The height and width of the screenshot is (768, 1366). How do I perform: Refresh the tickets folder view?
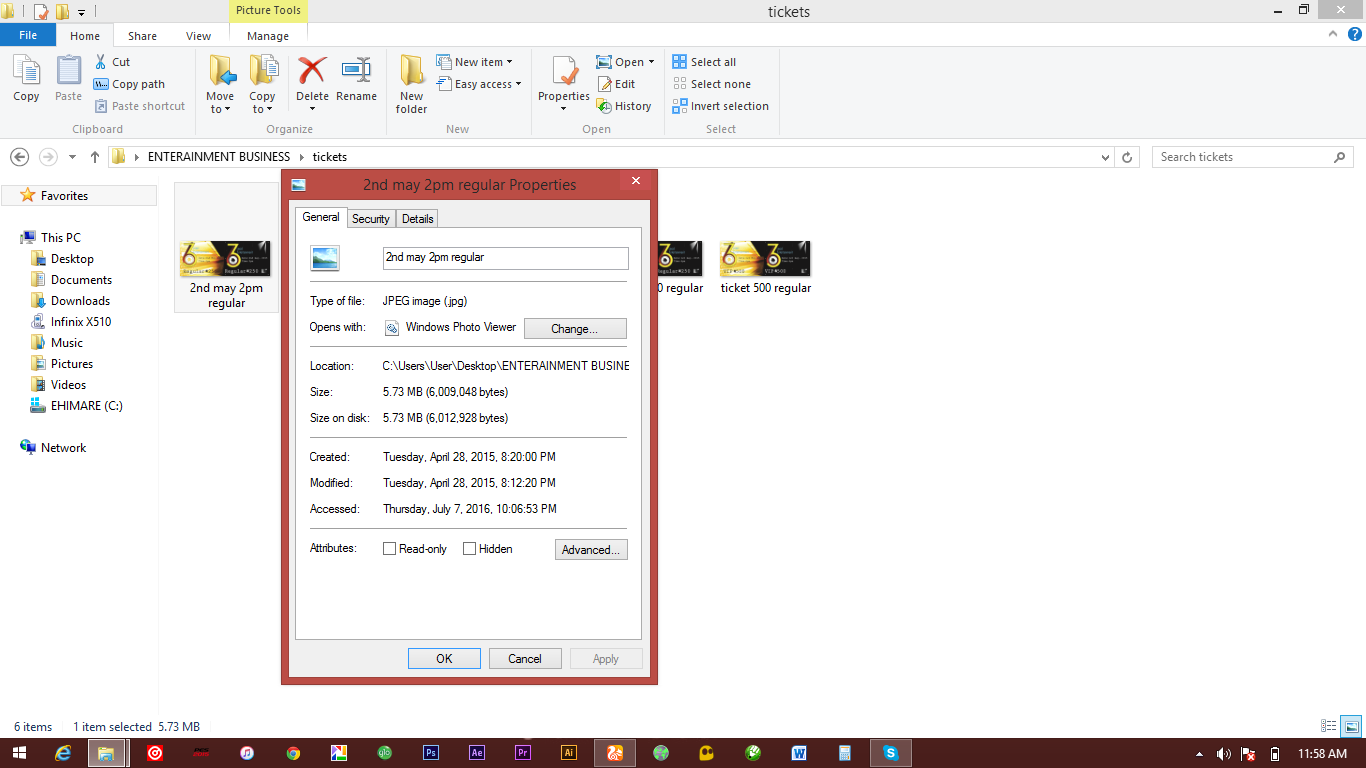(1128, 157)
